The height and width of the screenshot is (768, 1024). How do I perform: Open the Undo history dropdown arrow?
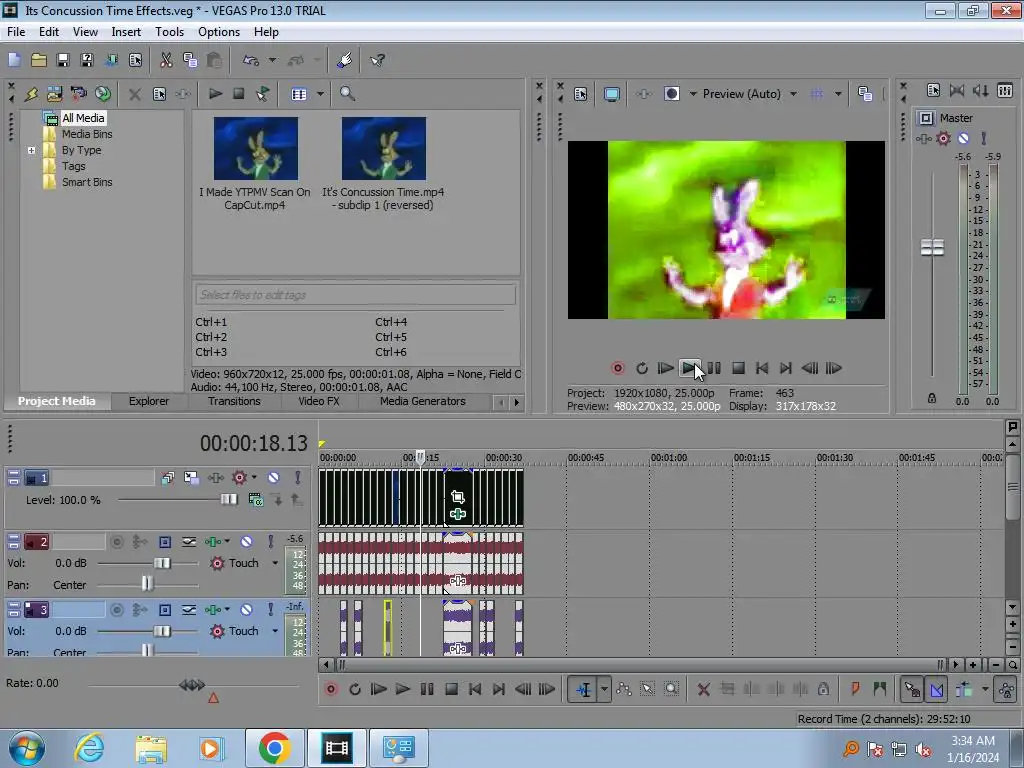tap(272, 60)
